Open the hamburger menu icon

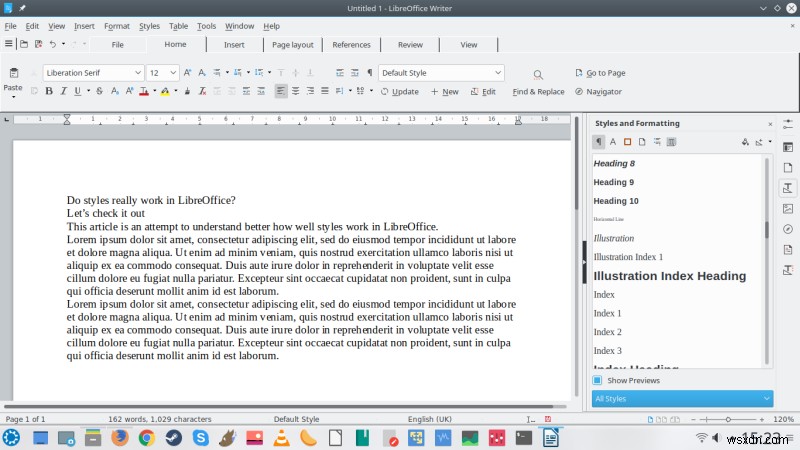point(9,44)
